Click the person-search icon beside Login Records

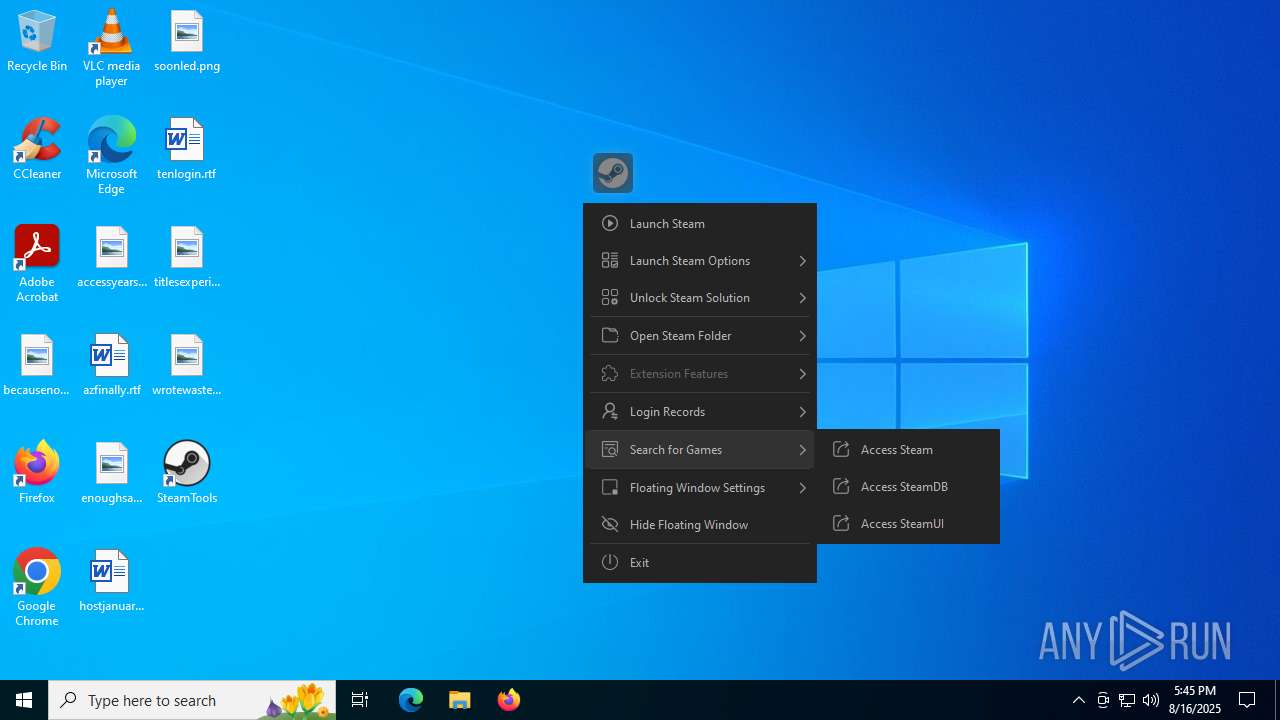610,411
